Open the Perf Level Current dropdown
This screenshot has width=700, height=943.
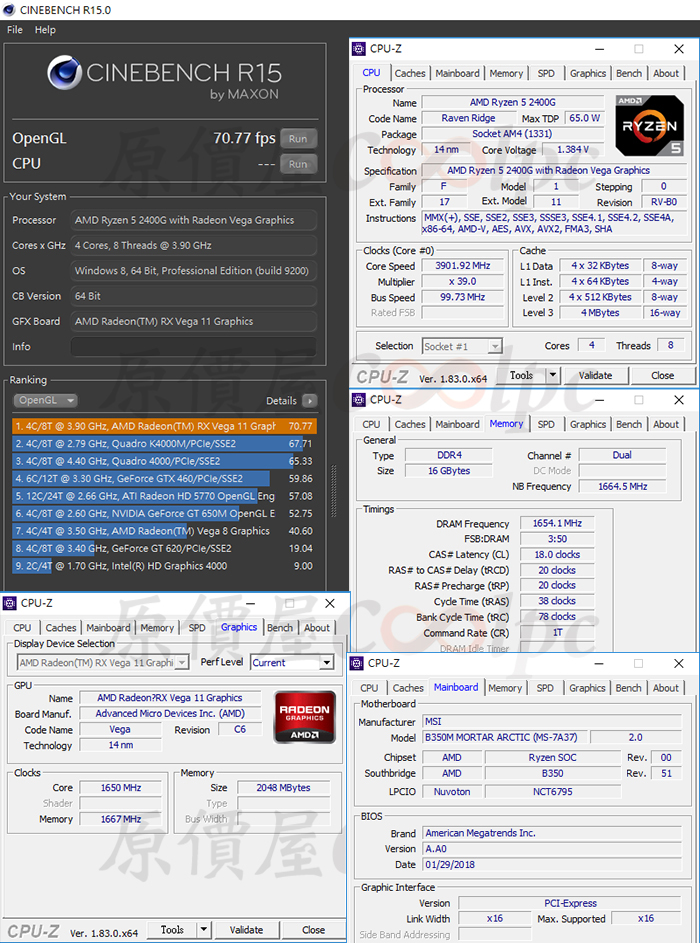tap(292, 662)
